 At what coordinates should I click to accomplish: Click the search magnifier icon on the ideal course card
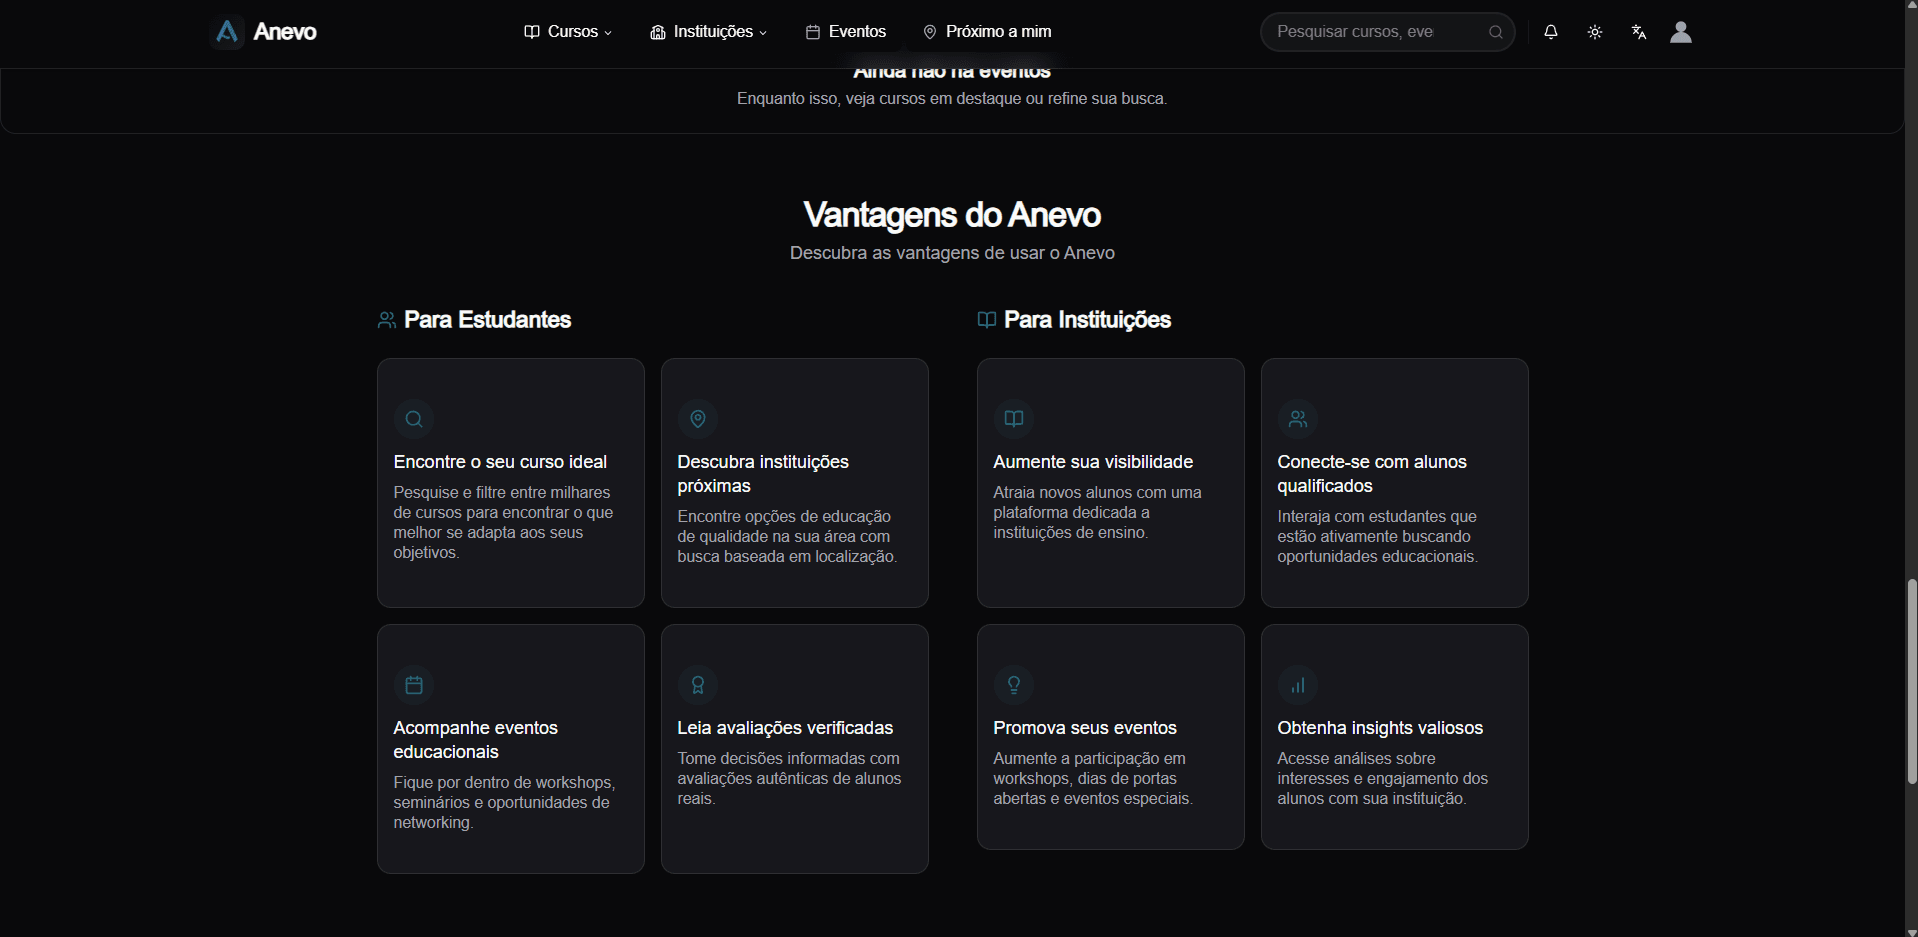tap(414, 419)
